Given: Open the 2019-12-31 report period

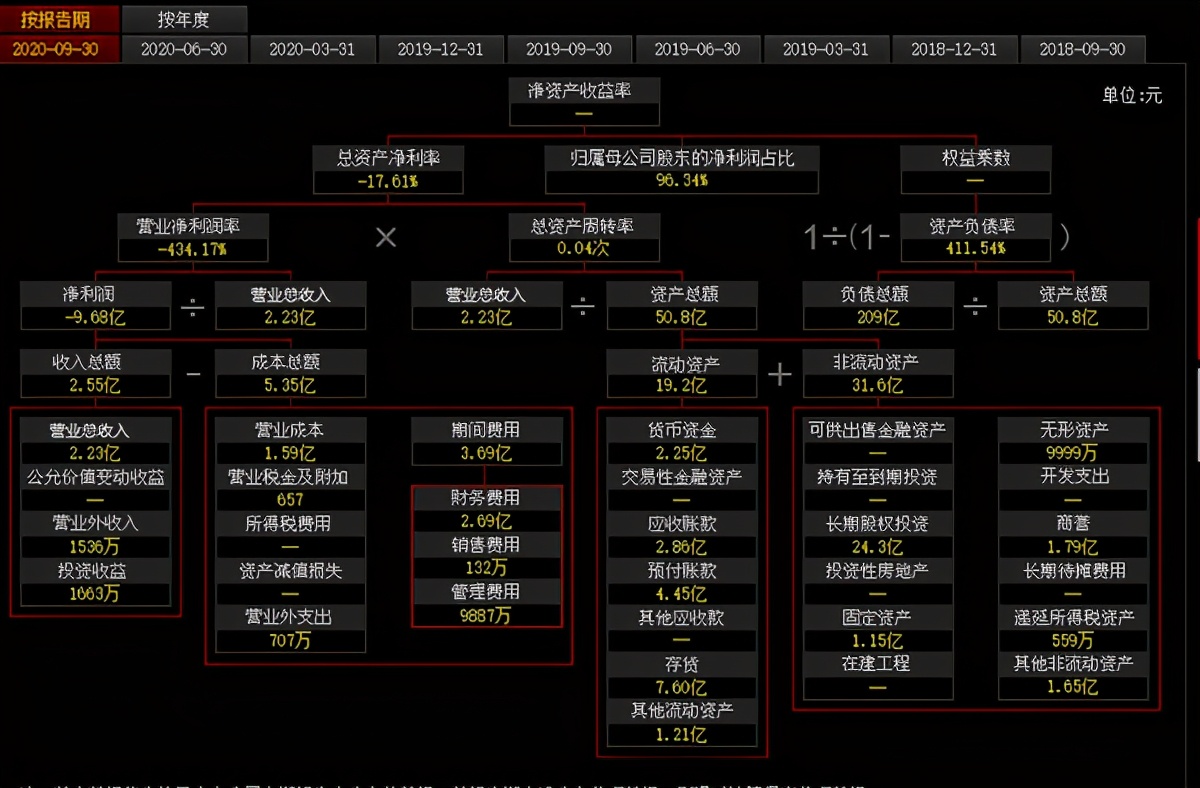Looking at the screenshot, I should [x=441, y=49].
